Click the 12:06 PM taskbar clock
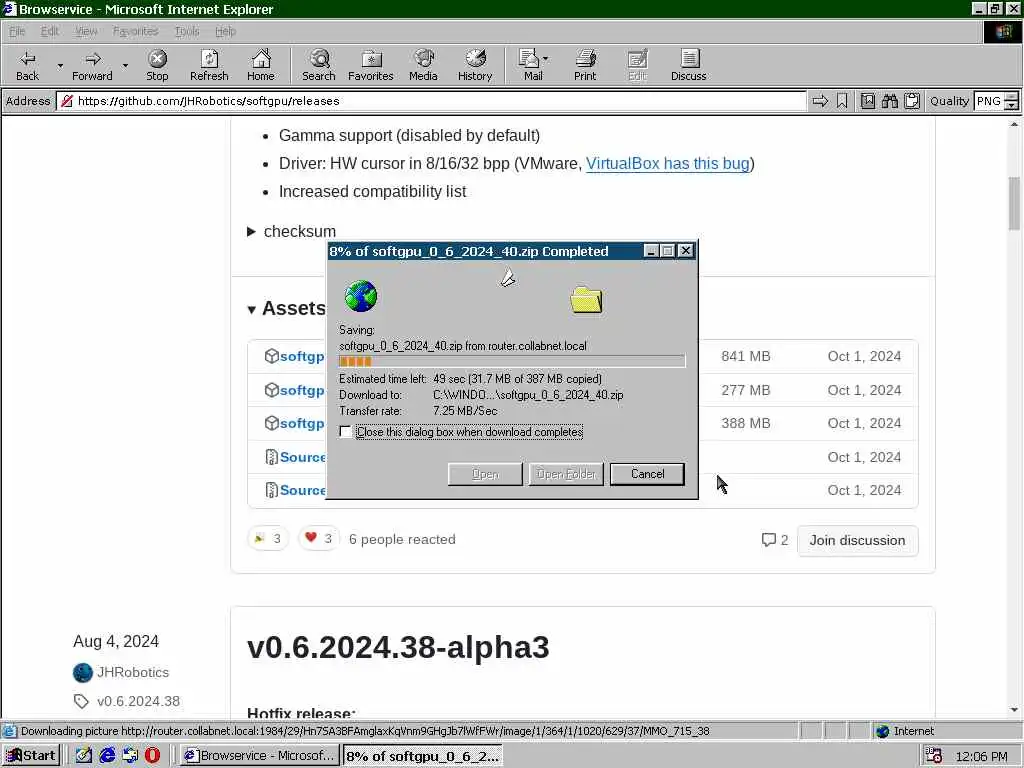 [981, 756]
